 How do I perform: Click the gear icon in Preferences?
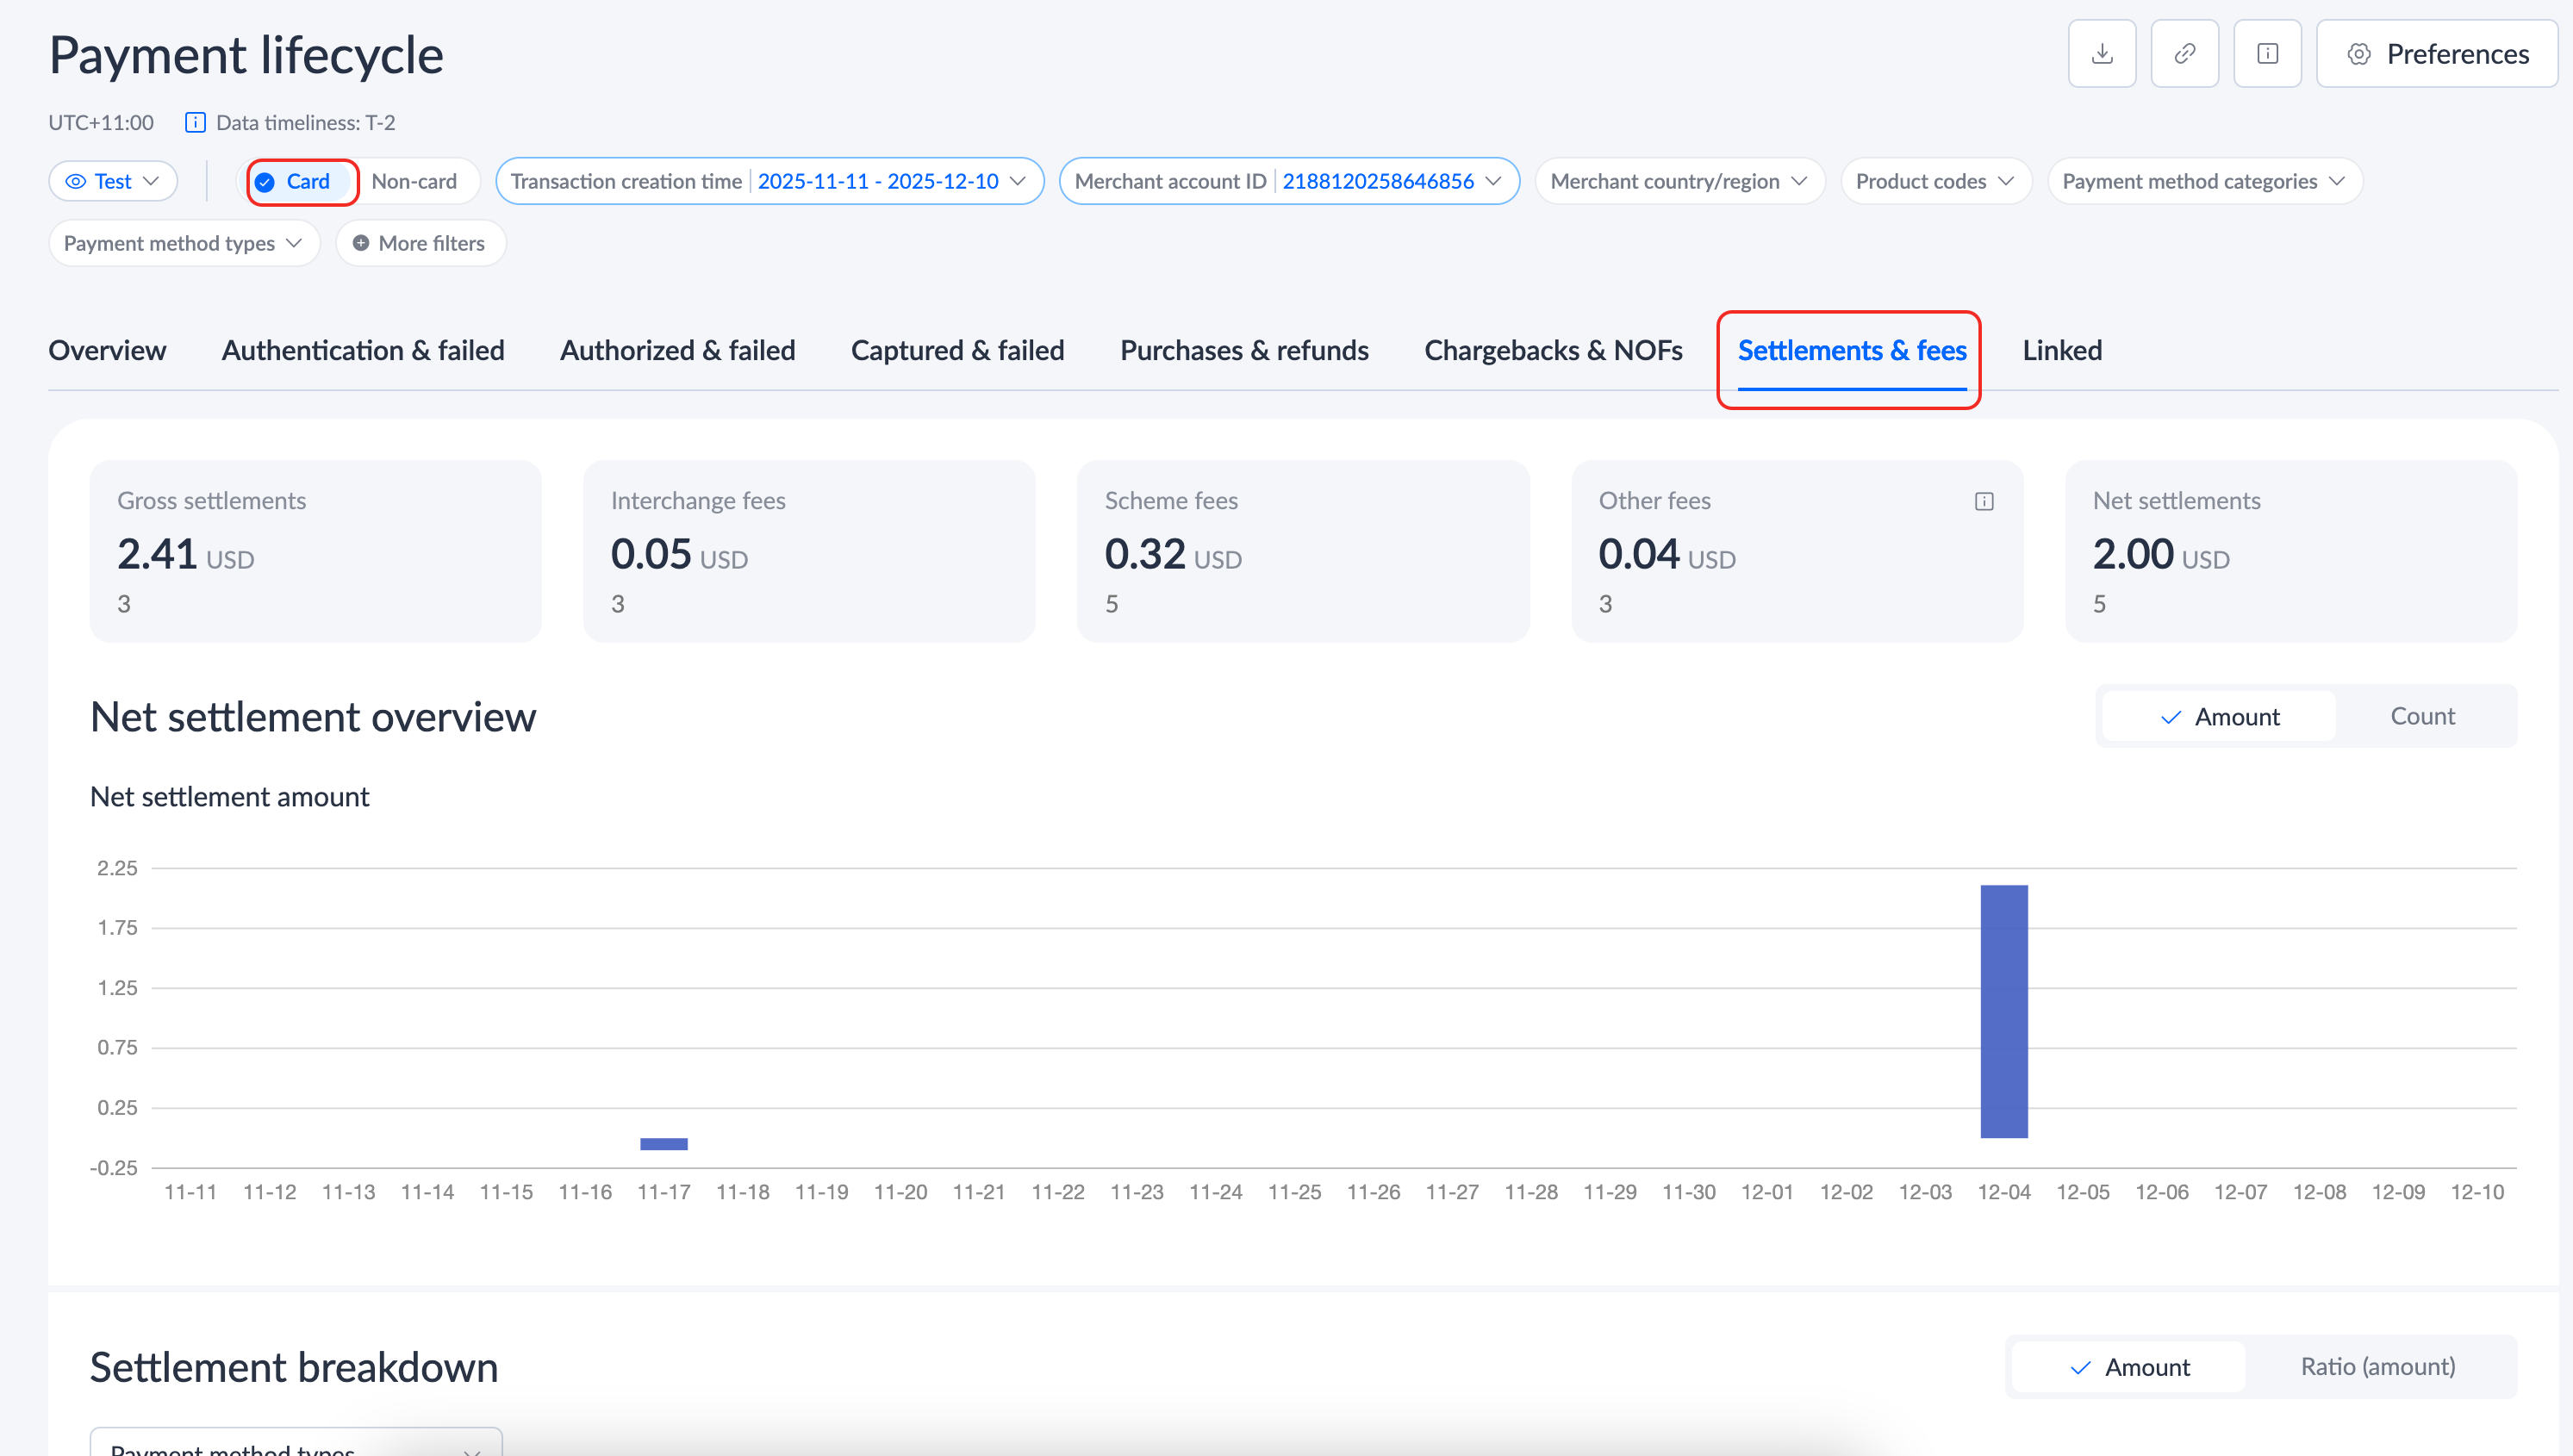click(x=2358, y=54)
